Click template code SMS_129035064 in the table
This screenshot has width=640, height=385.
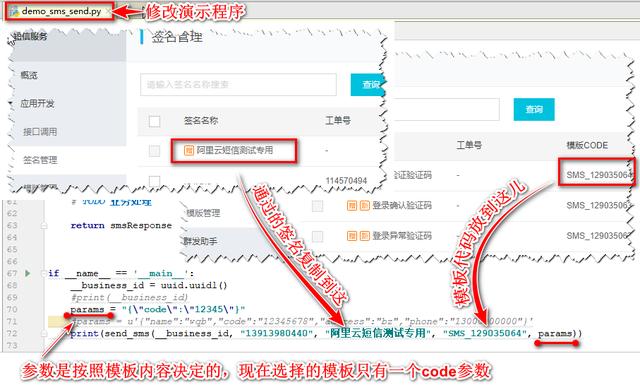tap(599, 175)
